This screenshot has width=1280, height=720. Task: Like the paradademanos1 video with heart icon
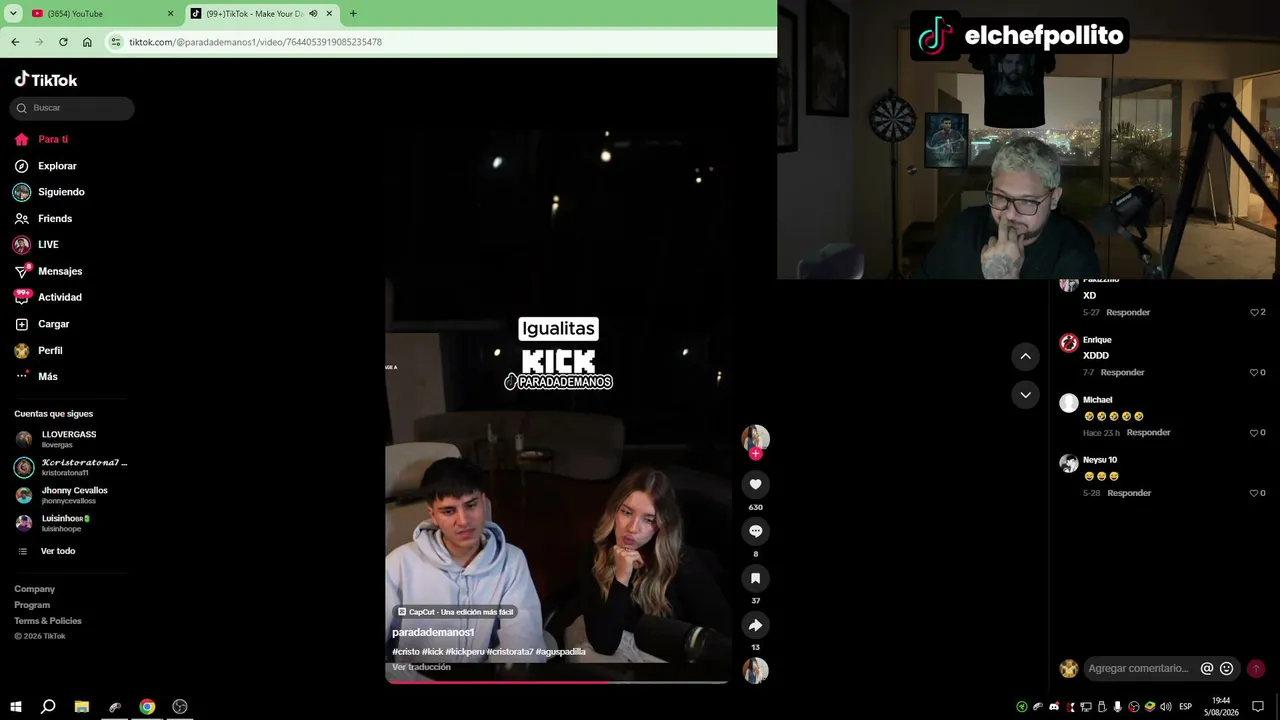coord(755,484)
